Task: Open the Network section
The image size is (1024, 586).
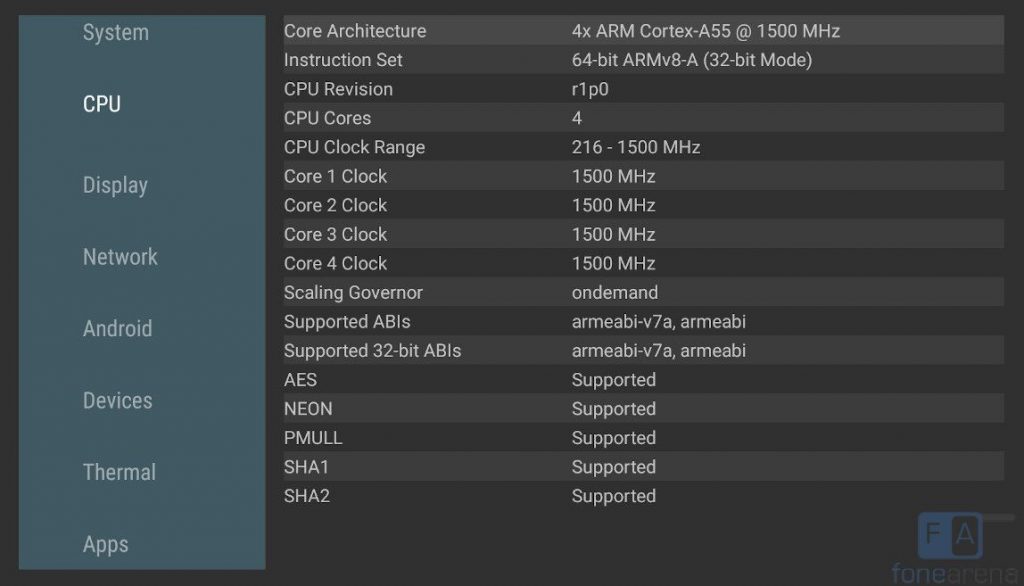Action: tap(120, 257)
